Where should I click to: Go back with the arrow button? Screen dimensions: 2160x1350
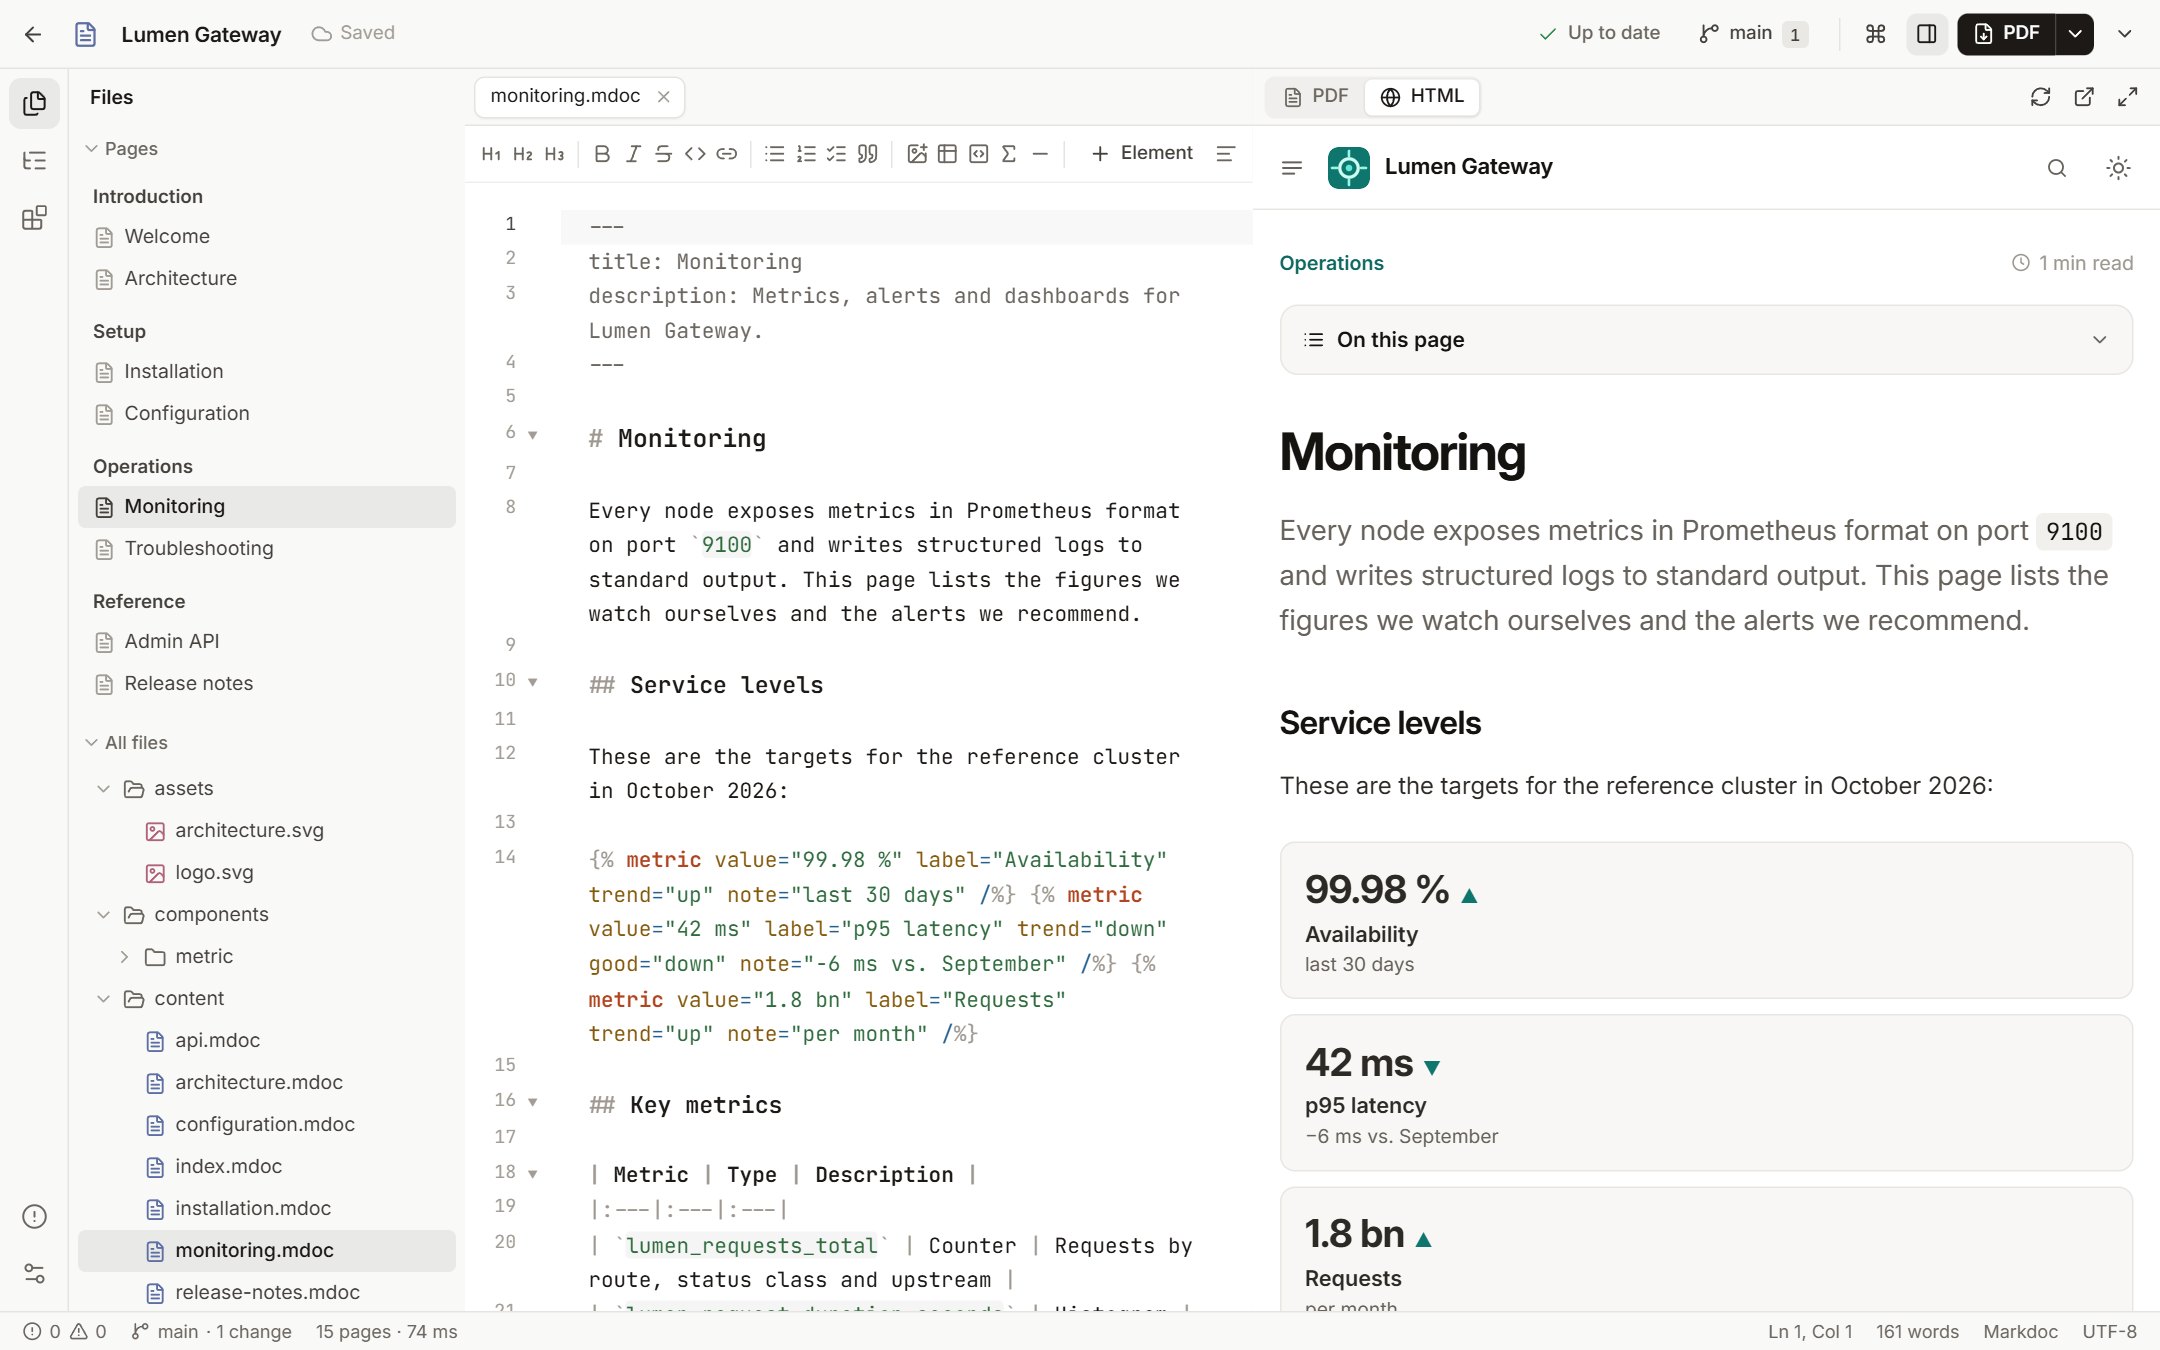click(x=33, y=34)
